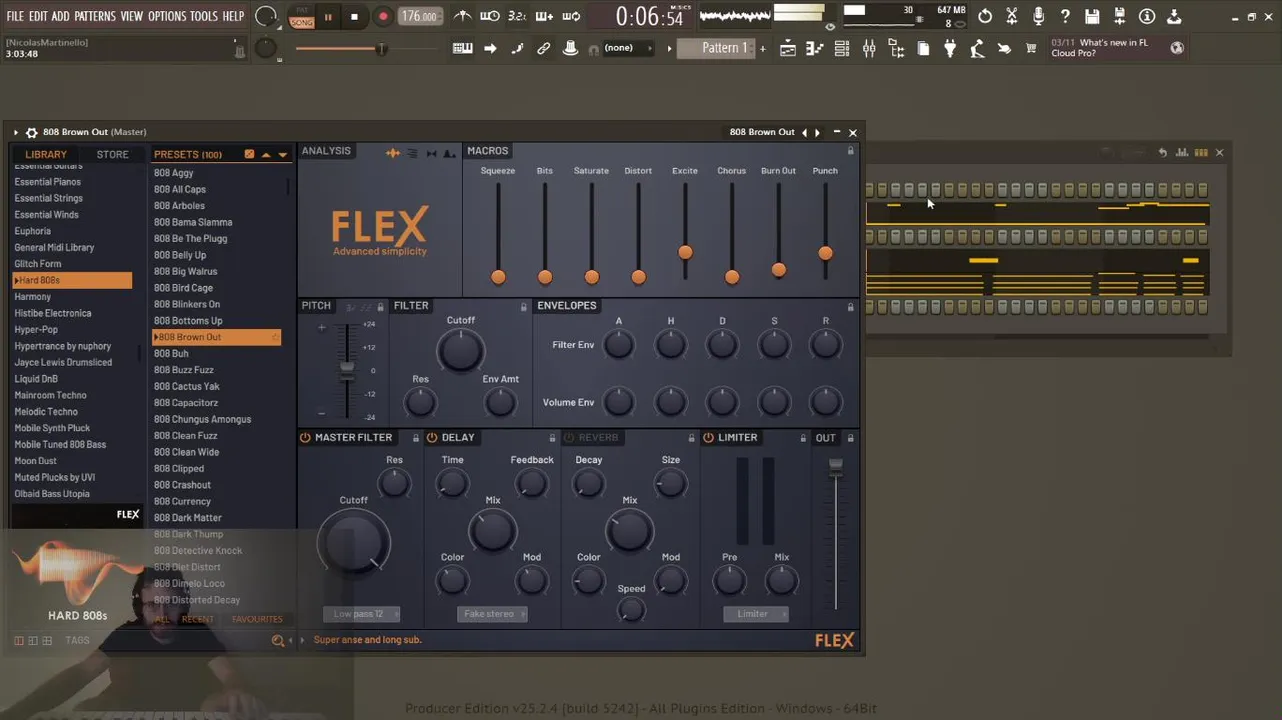Open the Limiter mode dropdown
The height and width of the screenshot is (720, 1282).
tap(755, 614)
